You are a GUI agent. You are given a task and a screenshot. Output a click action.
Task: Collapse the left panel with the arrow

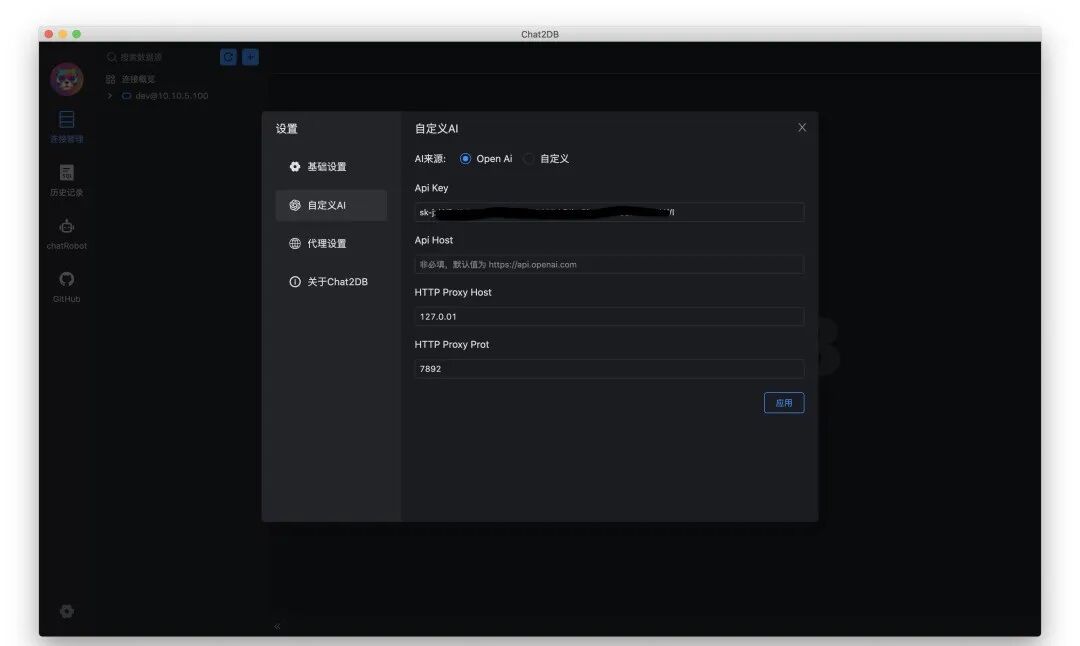pyautogui.click(x=277, y=626)
